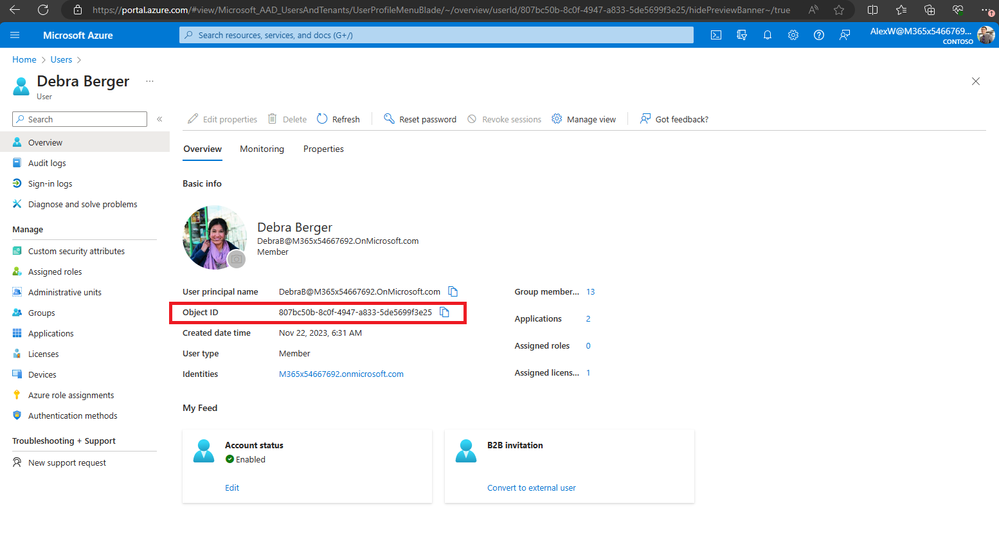Viewport: 999px width, 534px height.
Task: Switch to the Properties tab
Action: [x=324, y=148]
